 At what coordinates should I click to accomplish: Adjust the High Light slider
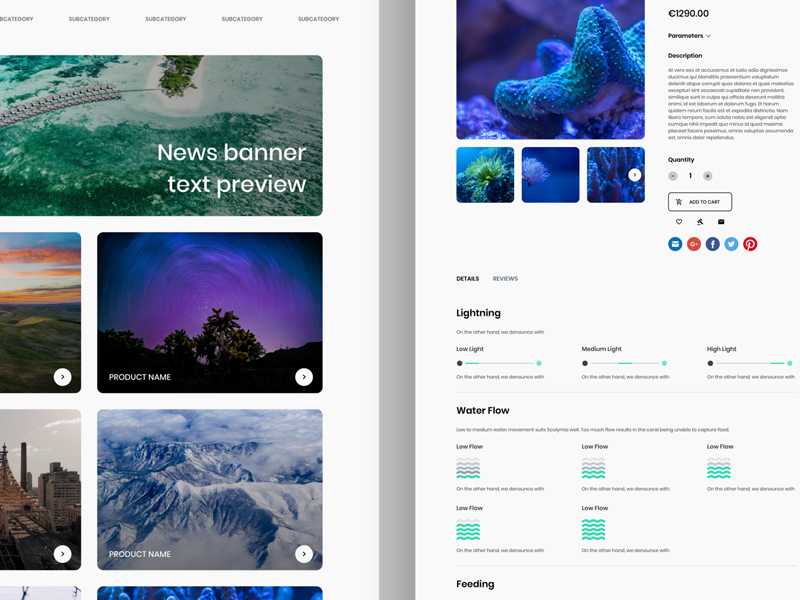(x=750, y=363)
